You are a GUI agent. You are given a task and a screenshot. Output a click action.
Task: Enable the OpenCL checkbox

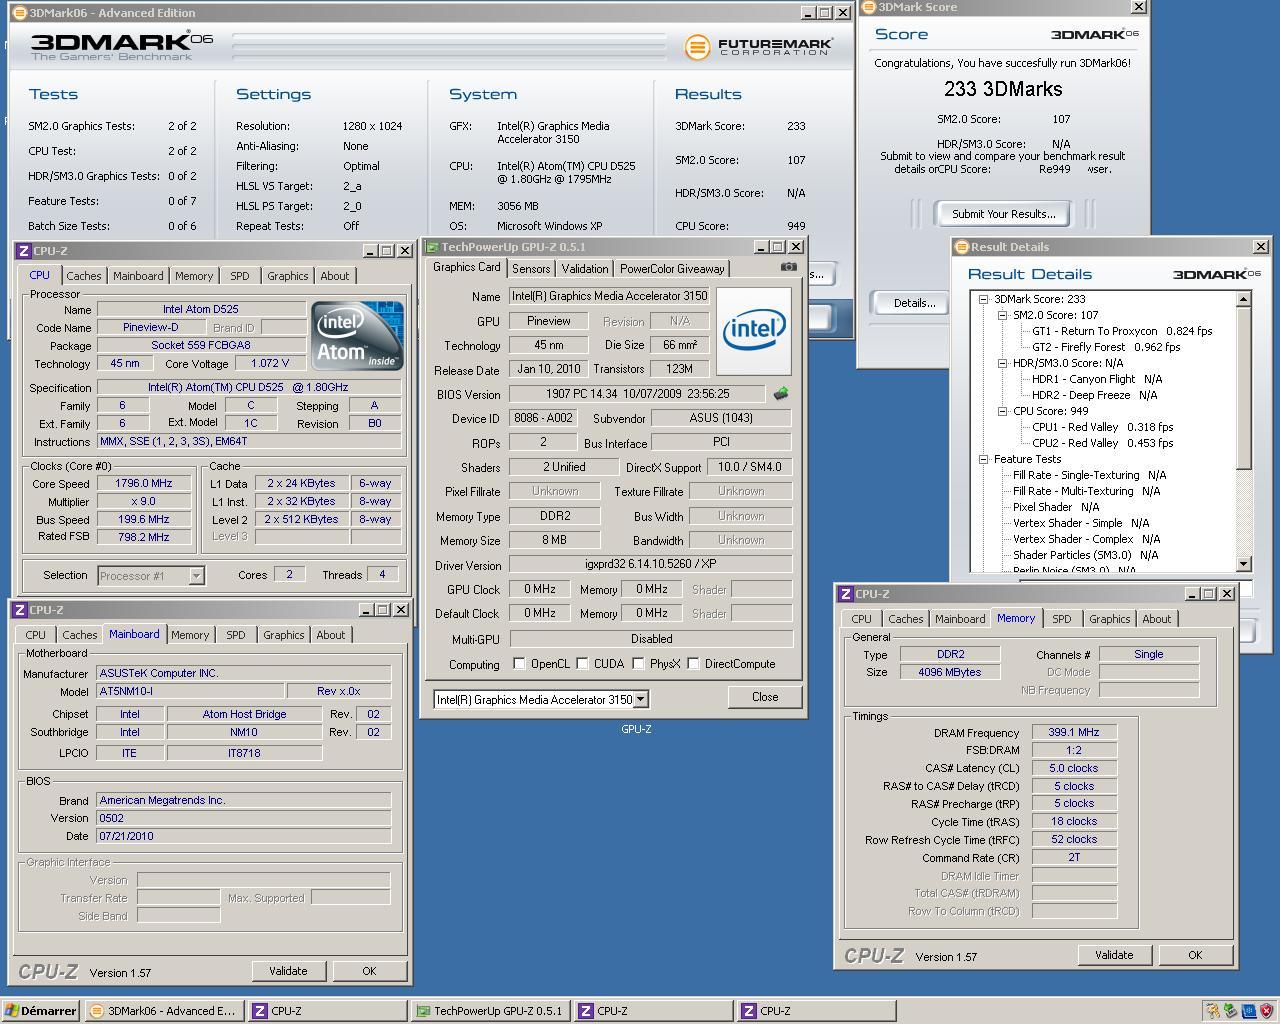click(519, 664)
